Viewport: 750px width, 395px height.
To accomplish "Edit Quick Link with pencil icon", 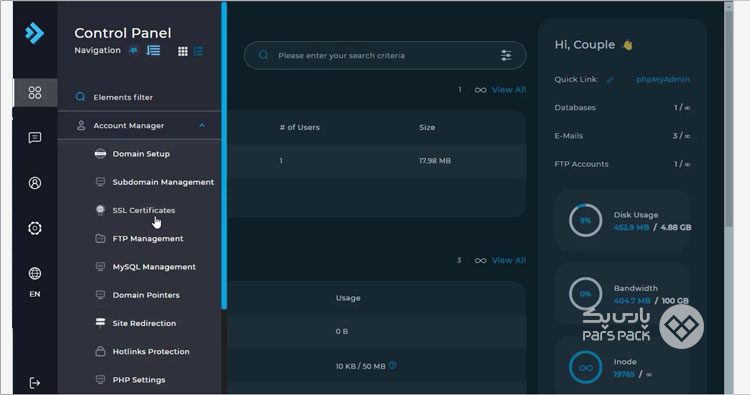I will (610, 80).
